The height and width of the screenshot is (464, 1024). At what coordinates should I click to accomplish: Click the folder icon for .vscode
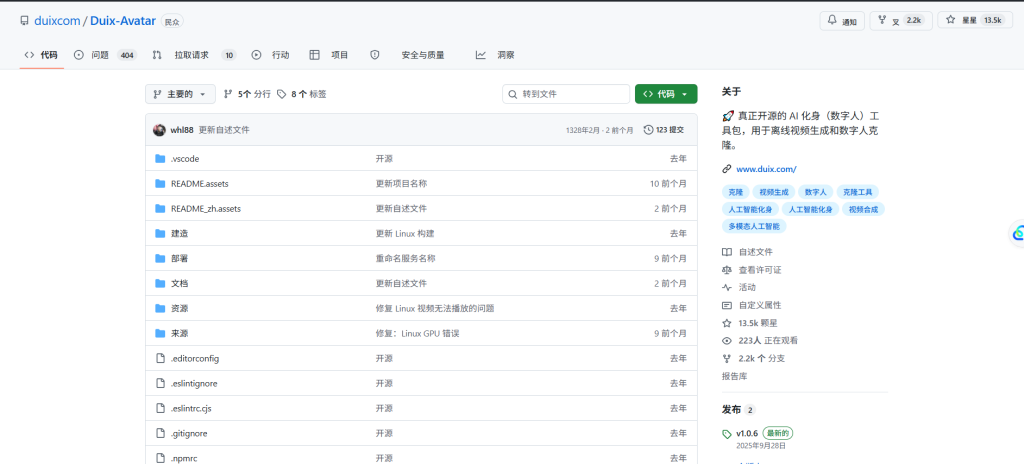160,159
